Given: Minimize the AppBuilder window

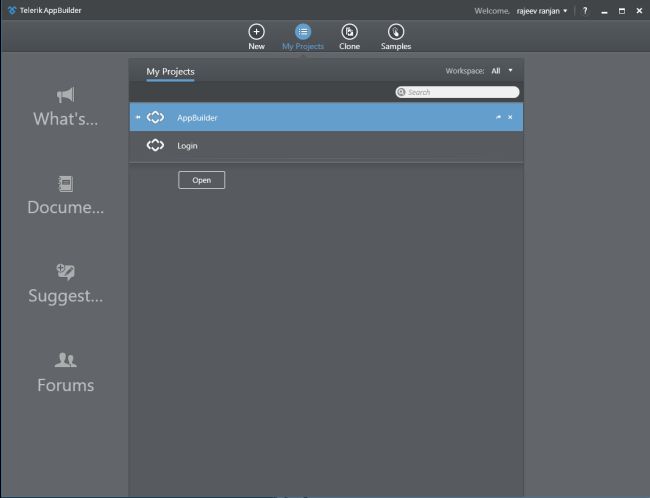Looking at the screenshot, I should (604, 12).
